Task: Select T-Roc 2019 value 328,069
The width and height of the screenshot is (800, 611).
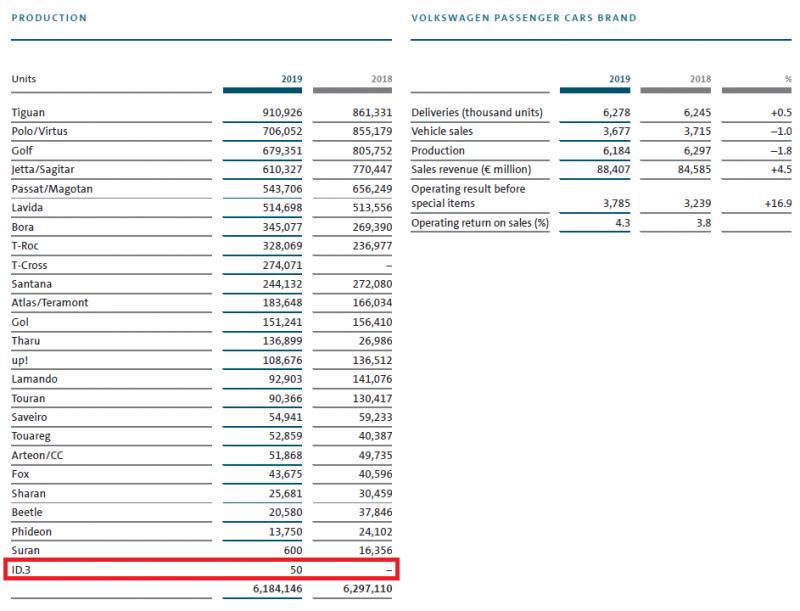Action: 282,246
